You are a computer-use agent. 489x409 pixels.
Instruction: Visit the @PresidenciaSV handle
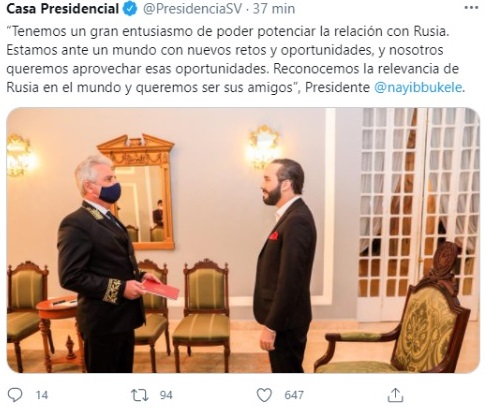192,9
